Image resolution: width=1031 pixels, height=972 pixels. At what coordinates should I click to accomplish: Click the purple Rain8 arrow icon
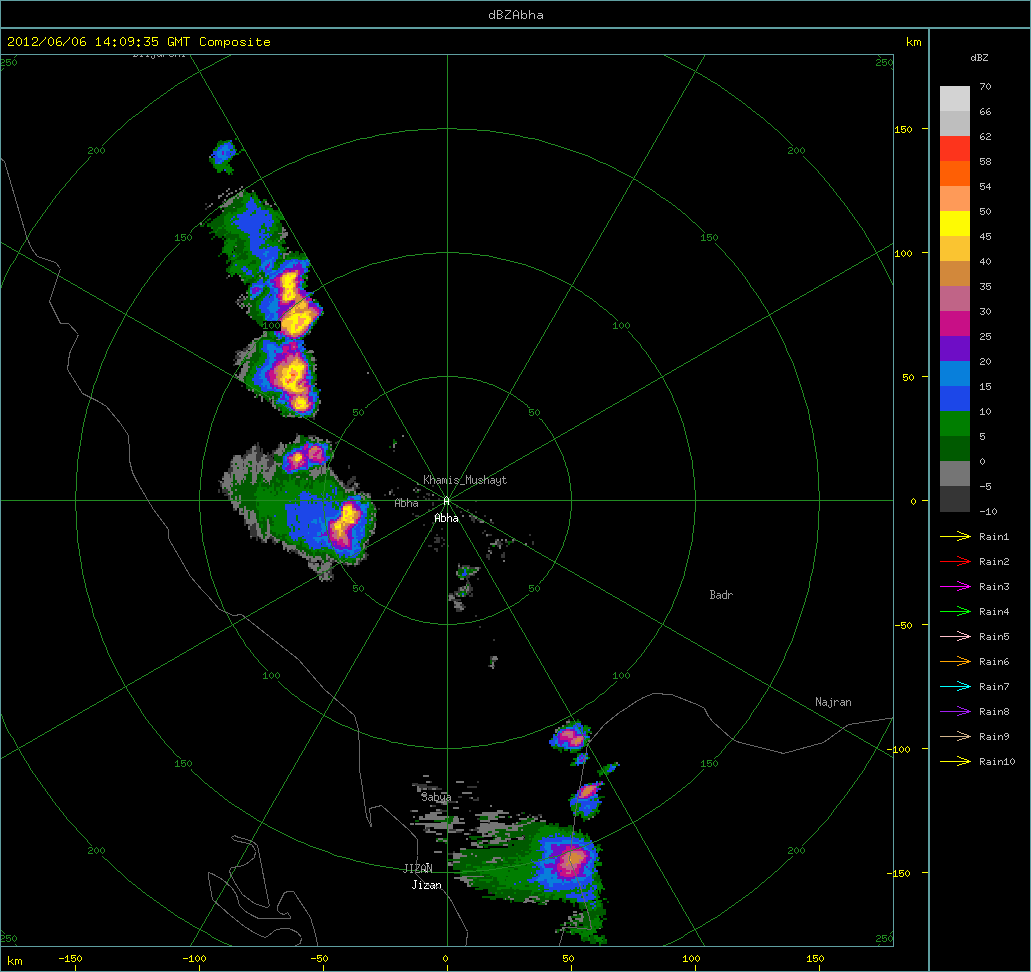click(x=956, y=712)
